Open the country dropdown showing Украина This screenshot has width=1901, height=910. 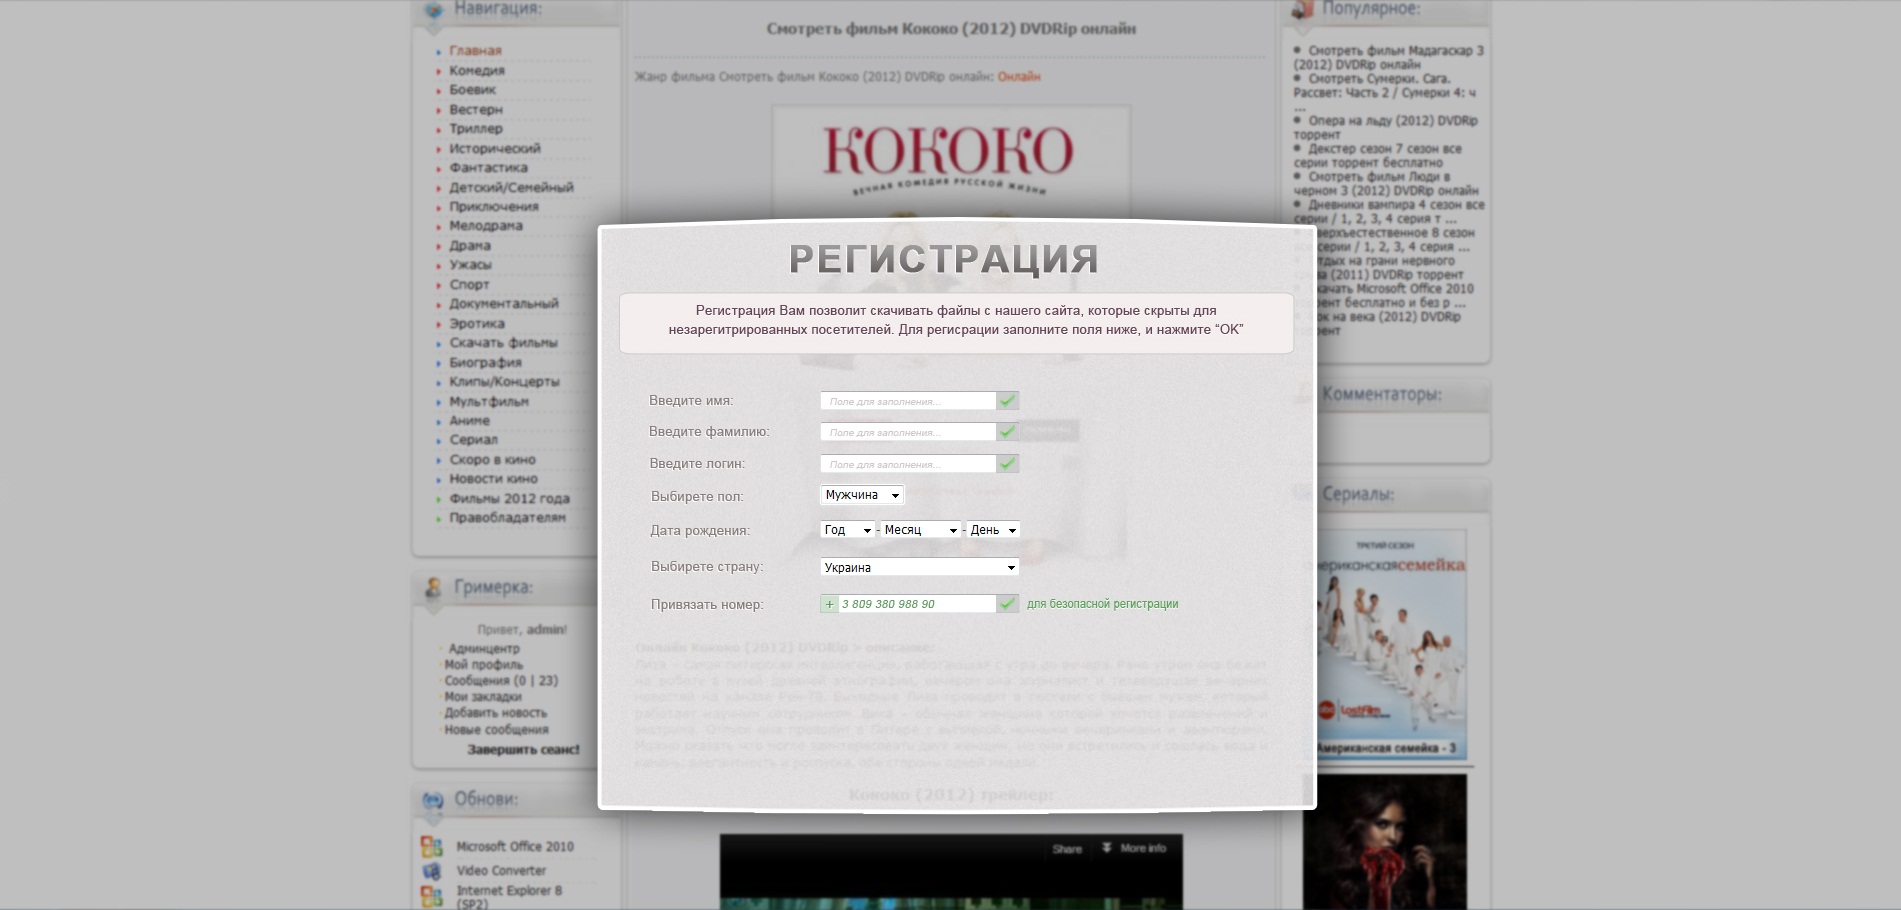920,567
